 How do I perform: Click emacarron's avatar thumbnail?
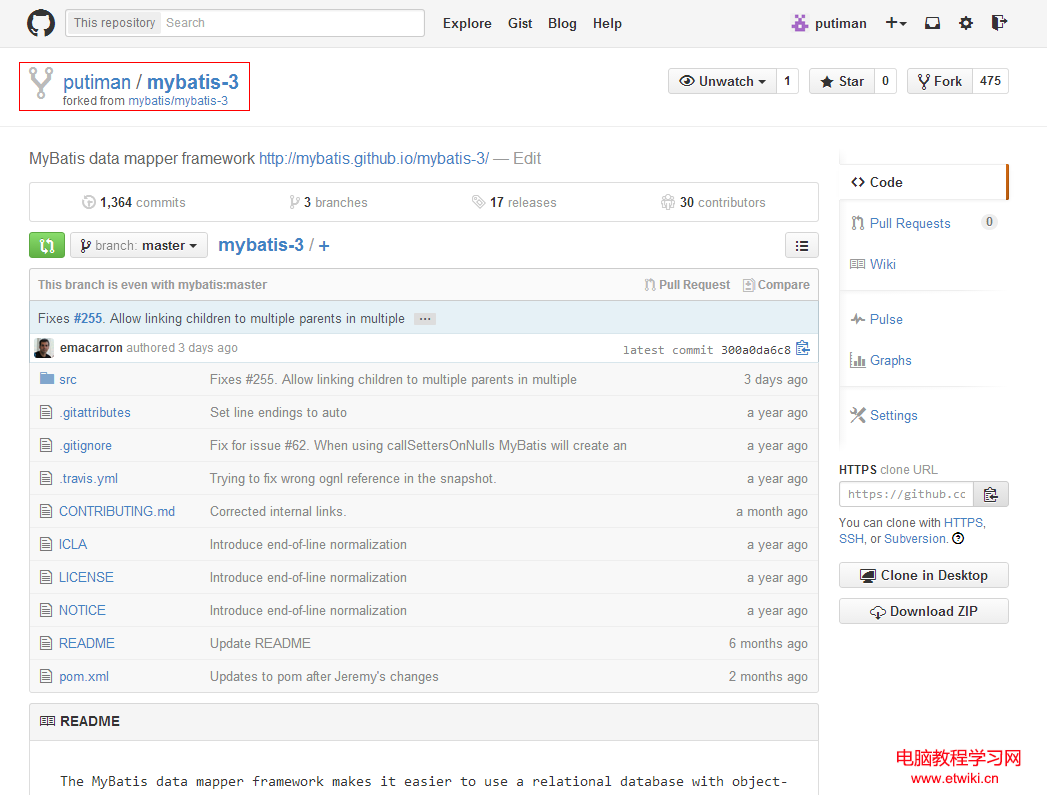[x=44, y=348]
